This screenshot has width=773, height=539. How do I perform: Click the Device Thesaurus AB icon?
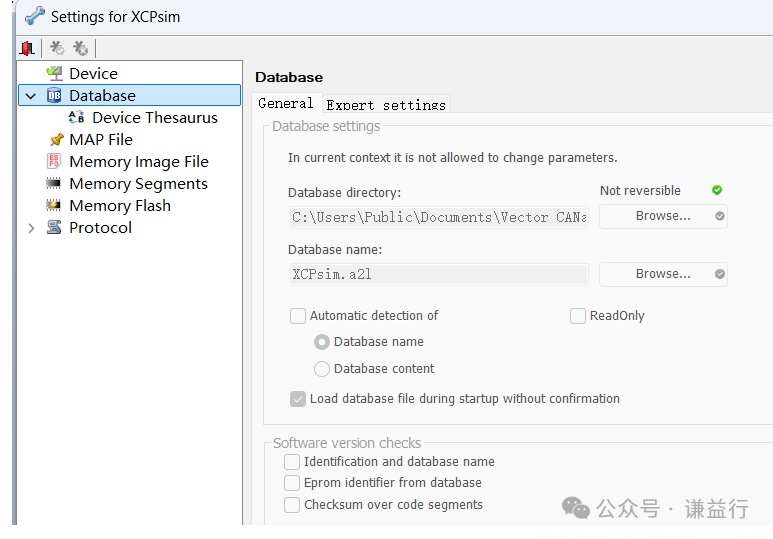coord(76,117)
